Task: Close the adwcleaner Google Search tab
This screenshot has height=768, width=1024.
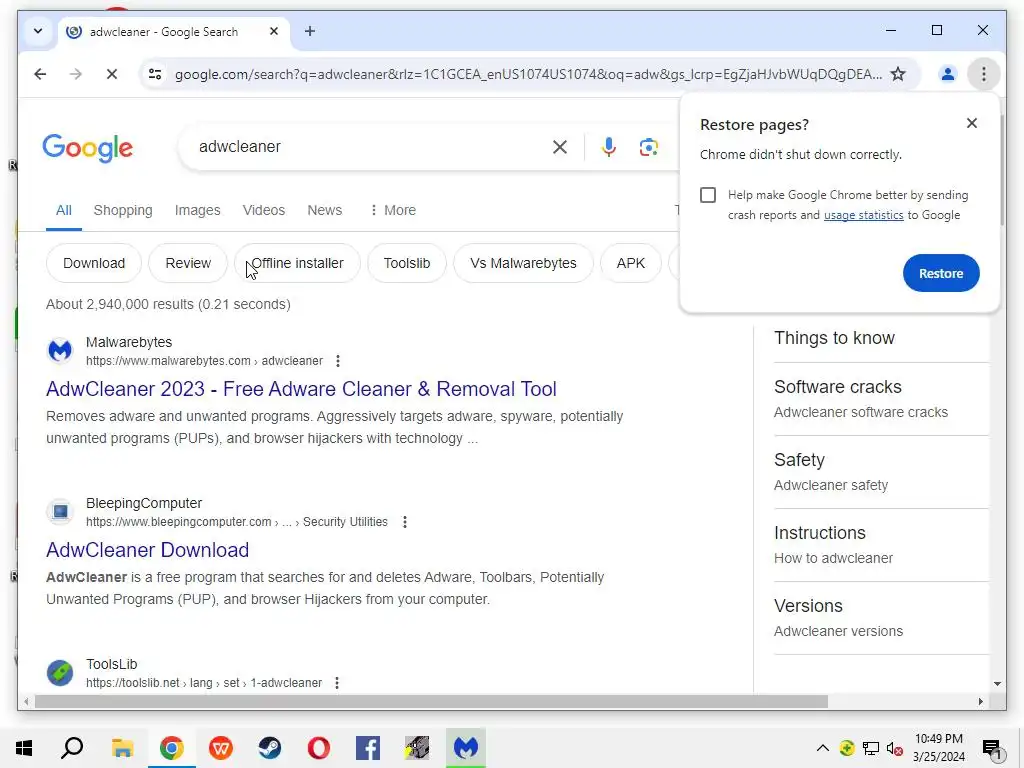Action: coord(274,31)
